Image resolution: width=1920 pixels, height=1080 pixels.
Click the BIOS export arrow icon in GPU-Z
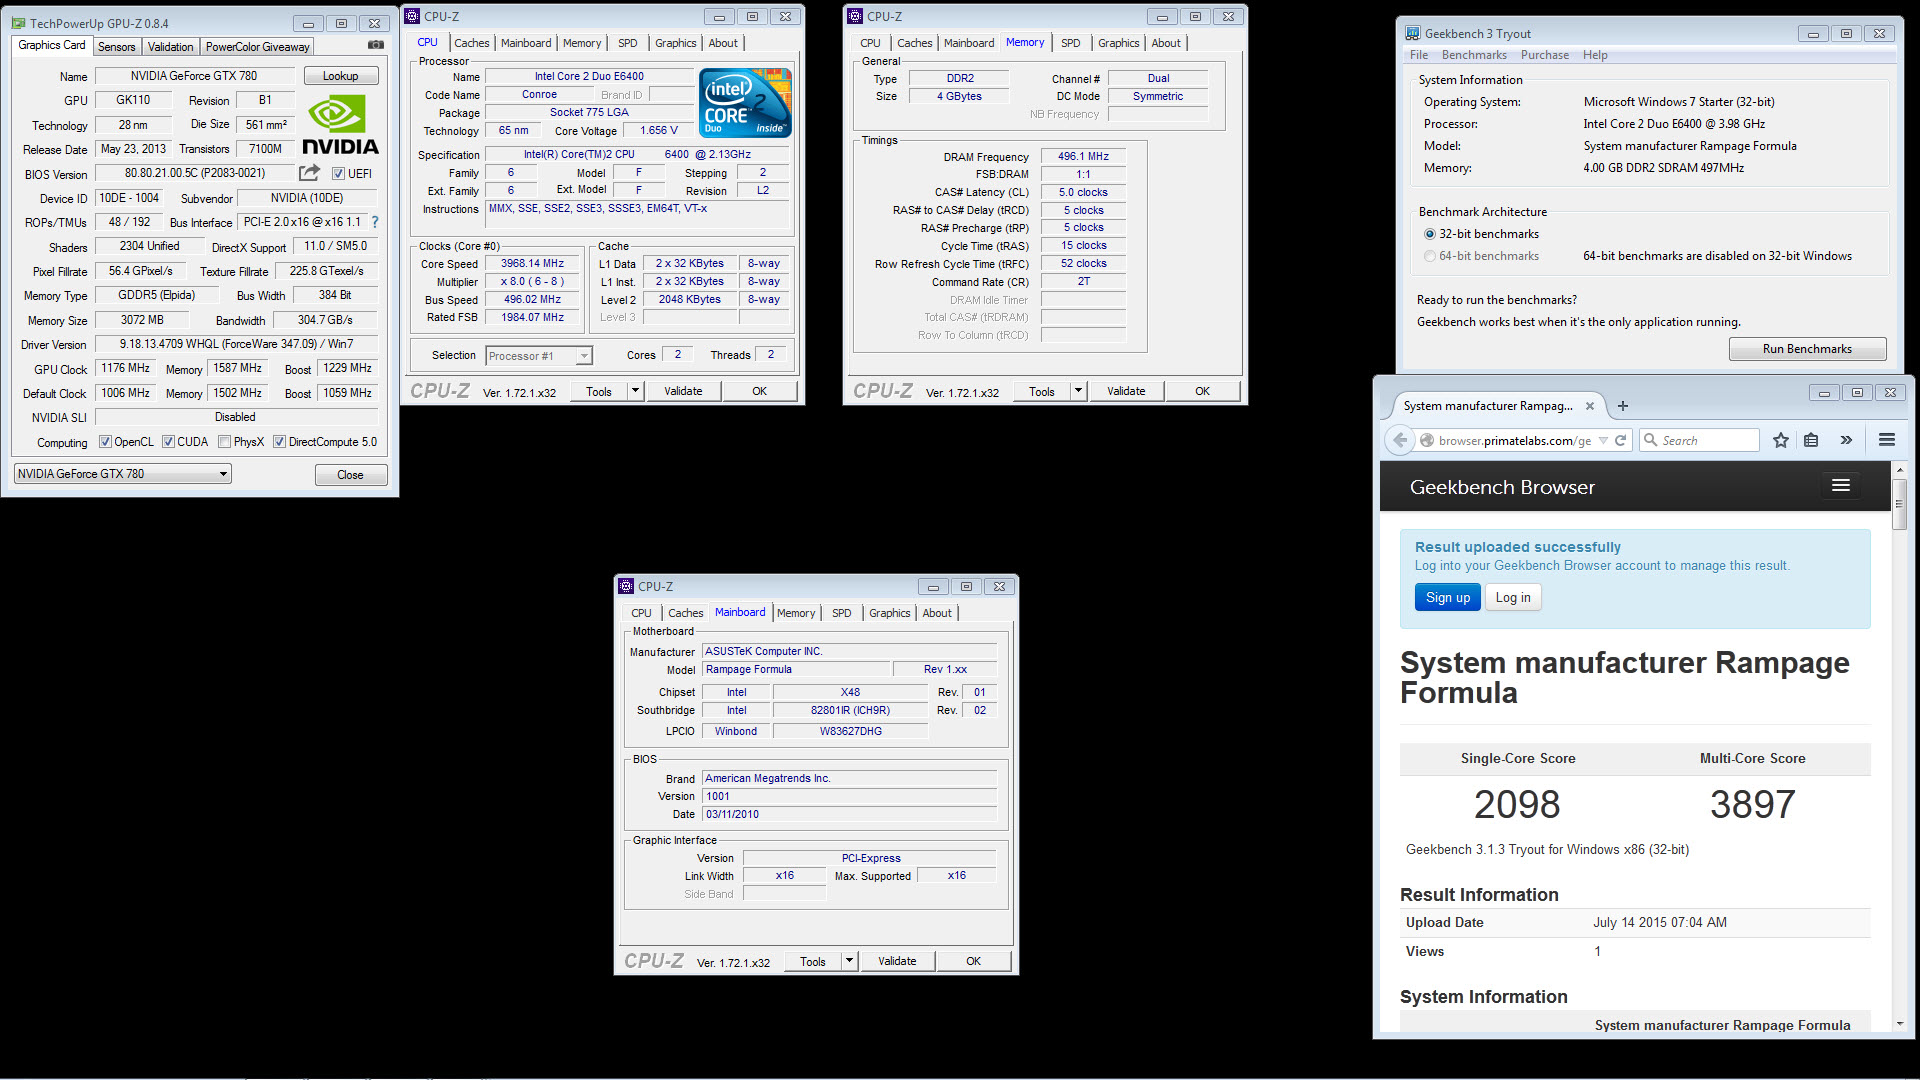pyautogui.click(x=309, y=173)
